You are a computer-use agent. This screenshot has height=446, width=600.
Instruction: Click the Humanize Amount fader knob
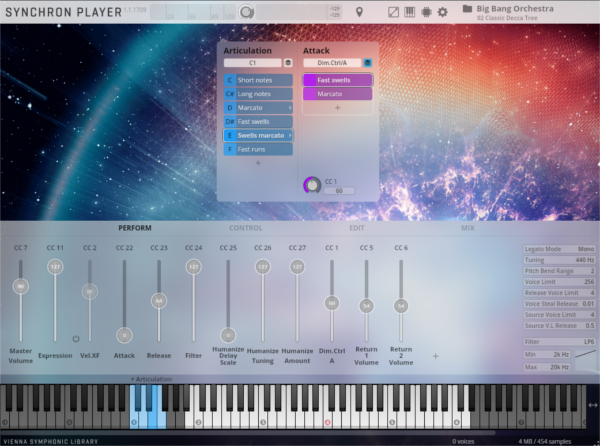[297, 267]
